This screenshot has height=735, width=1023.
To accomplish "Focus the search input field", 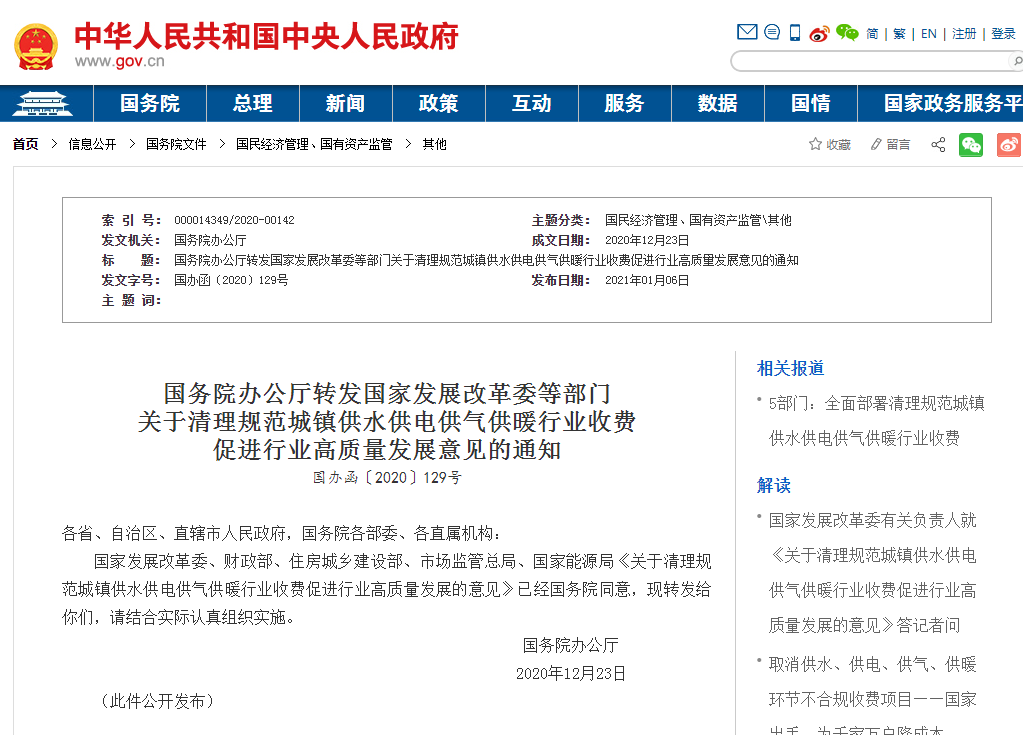I will [870, 61].
